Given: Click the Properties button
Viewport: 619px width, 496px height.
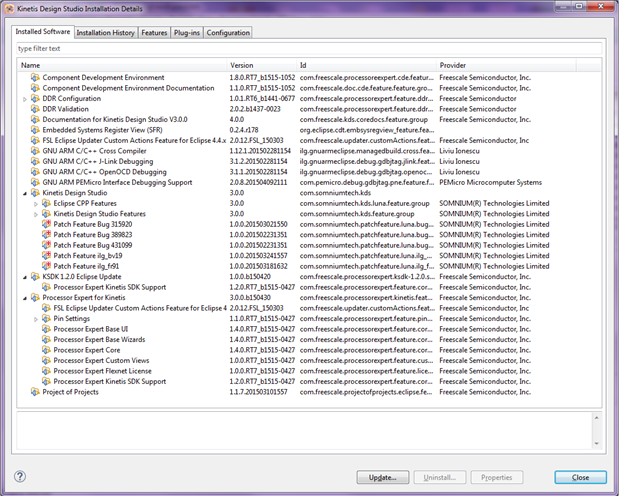Looking at the screenshot, I should pos(497,477).
